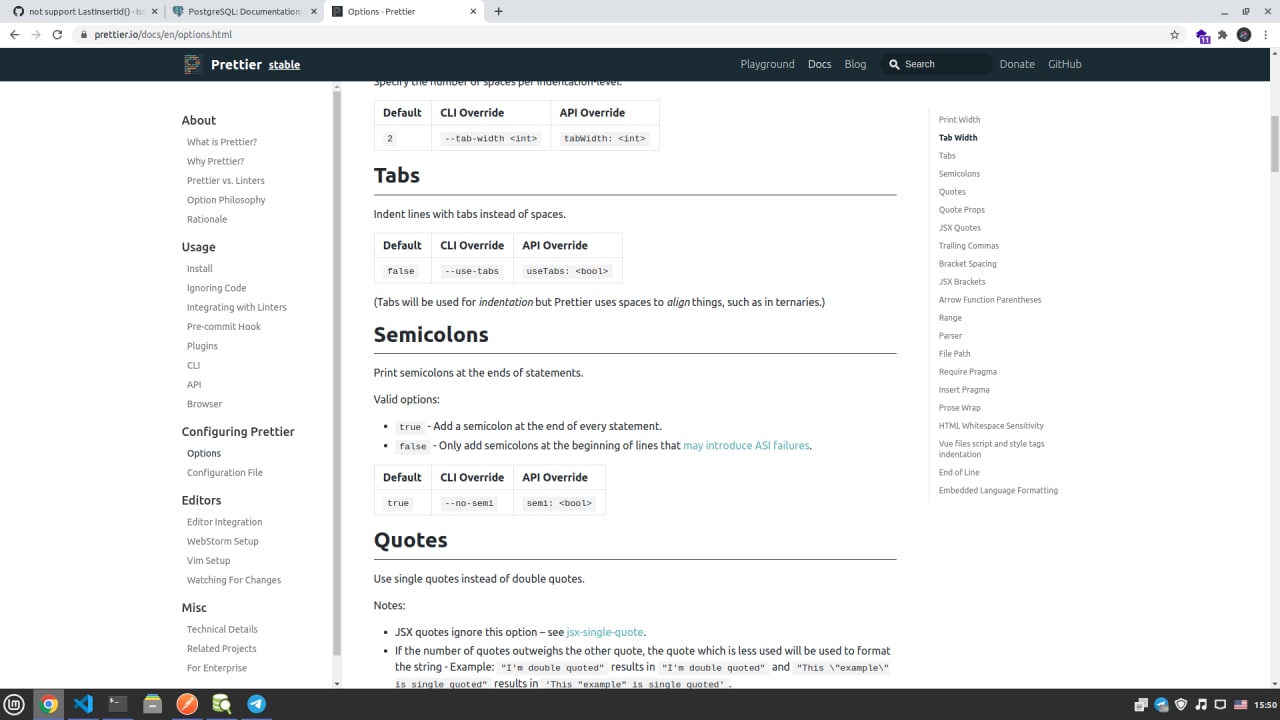Click the shield icon in the system tray
The width and height of the screenshot is (1280, 720).
pyautogui.click(x=1181, y=704)
